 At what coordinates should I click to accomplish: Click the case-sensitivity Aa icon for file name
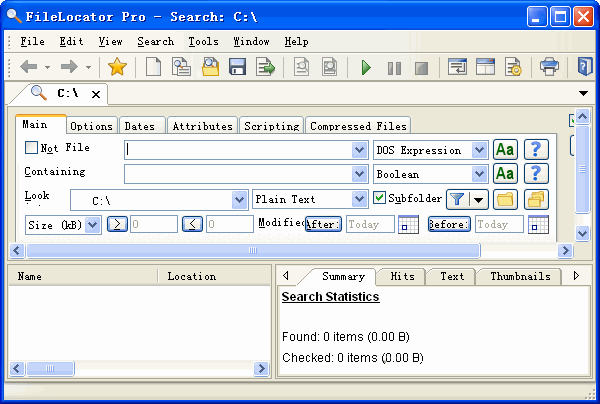pos(505,150)
